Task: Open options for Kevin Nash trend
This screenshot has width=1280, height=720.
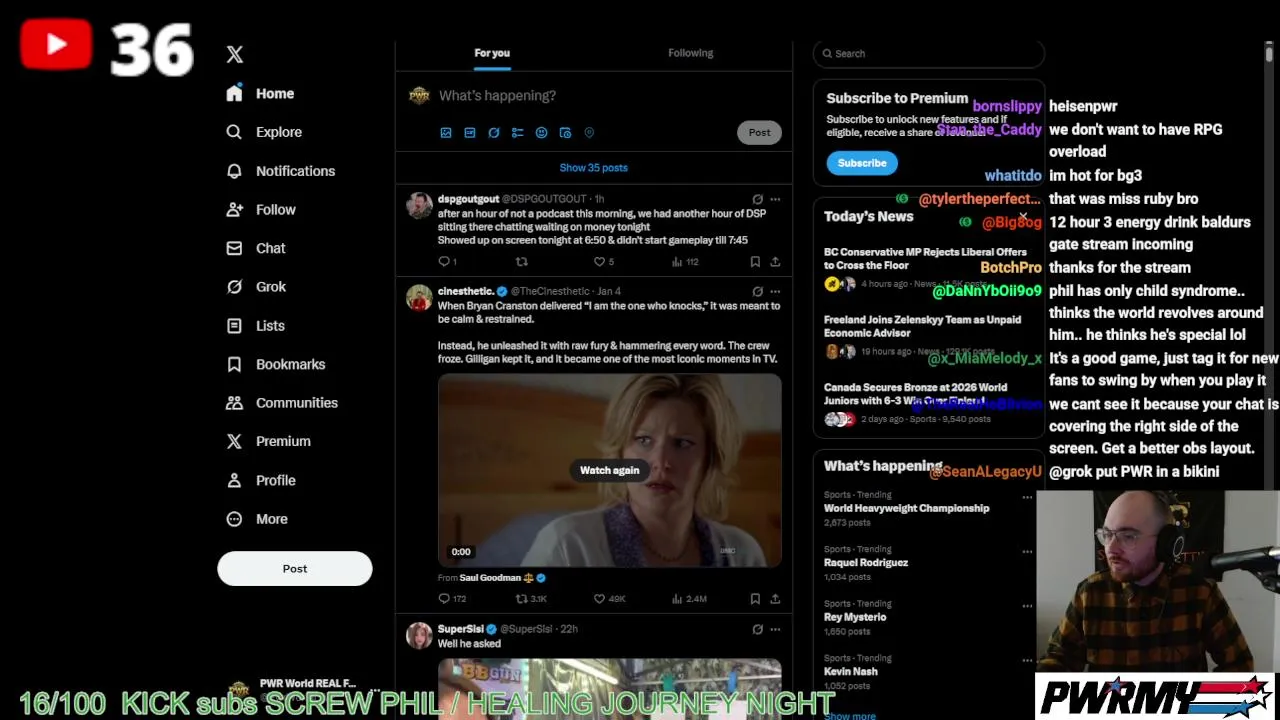Action: pyautogui.click(x=1027, y=660)
